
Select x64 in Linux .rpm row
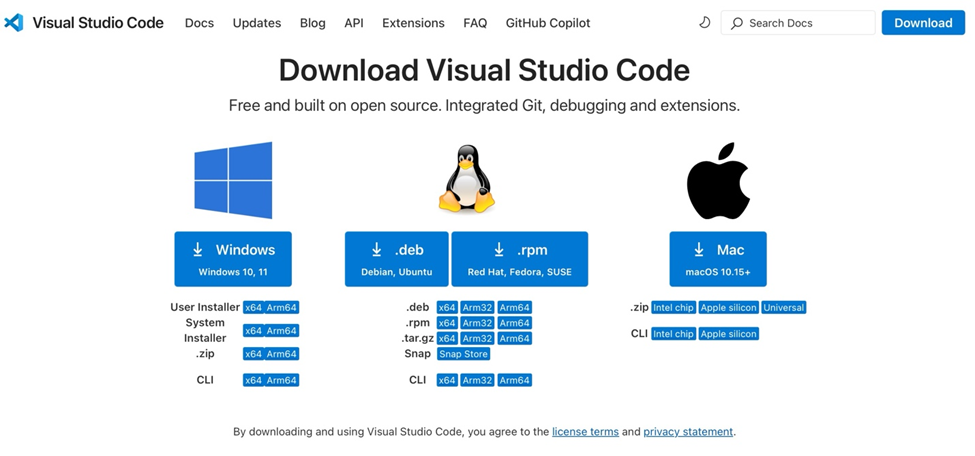[x=447, y=323]
